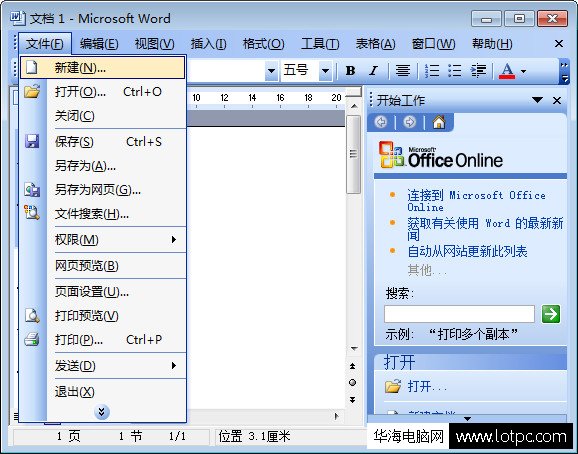
Task: Click the File Search icon in menu
Action: coord(32,213)
